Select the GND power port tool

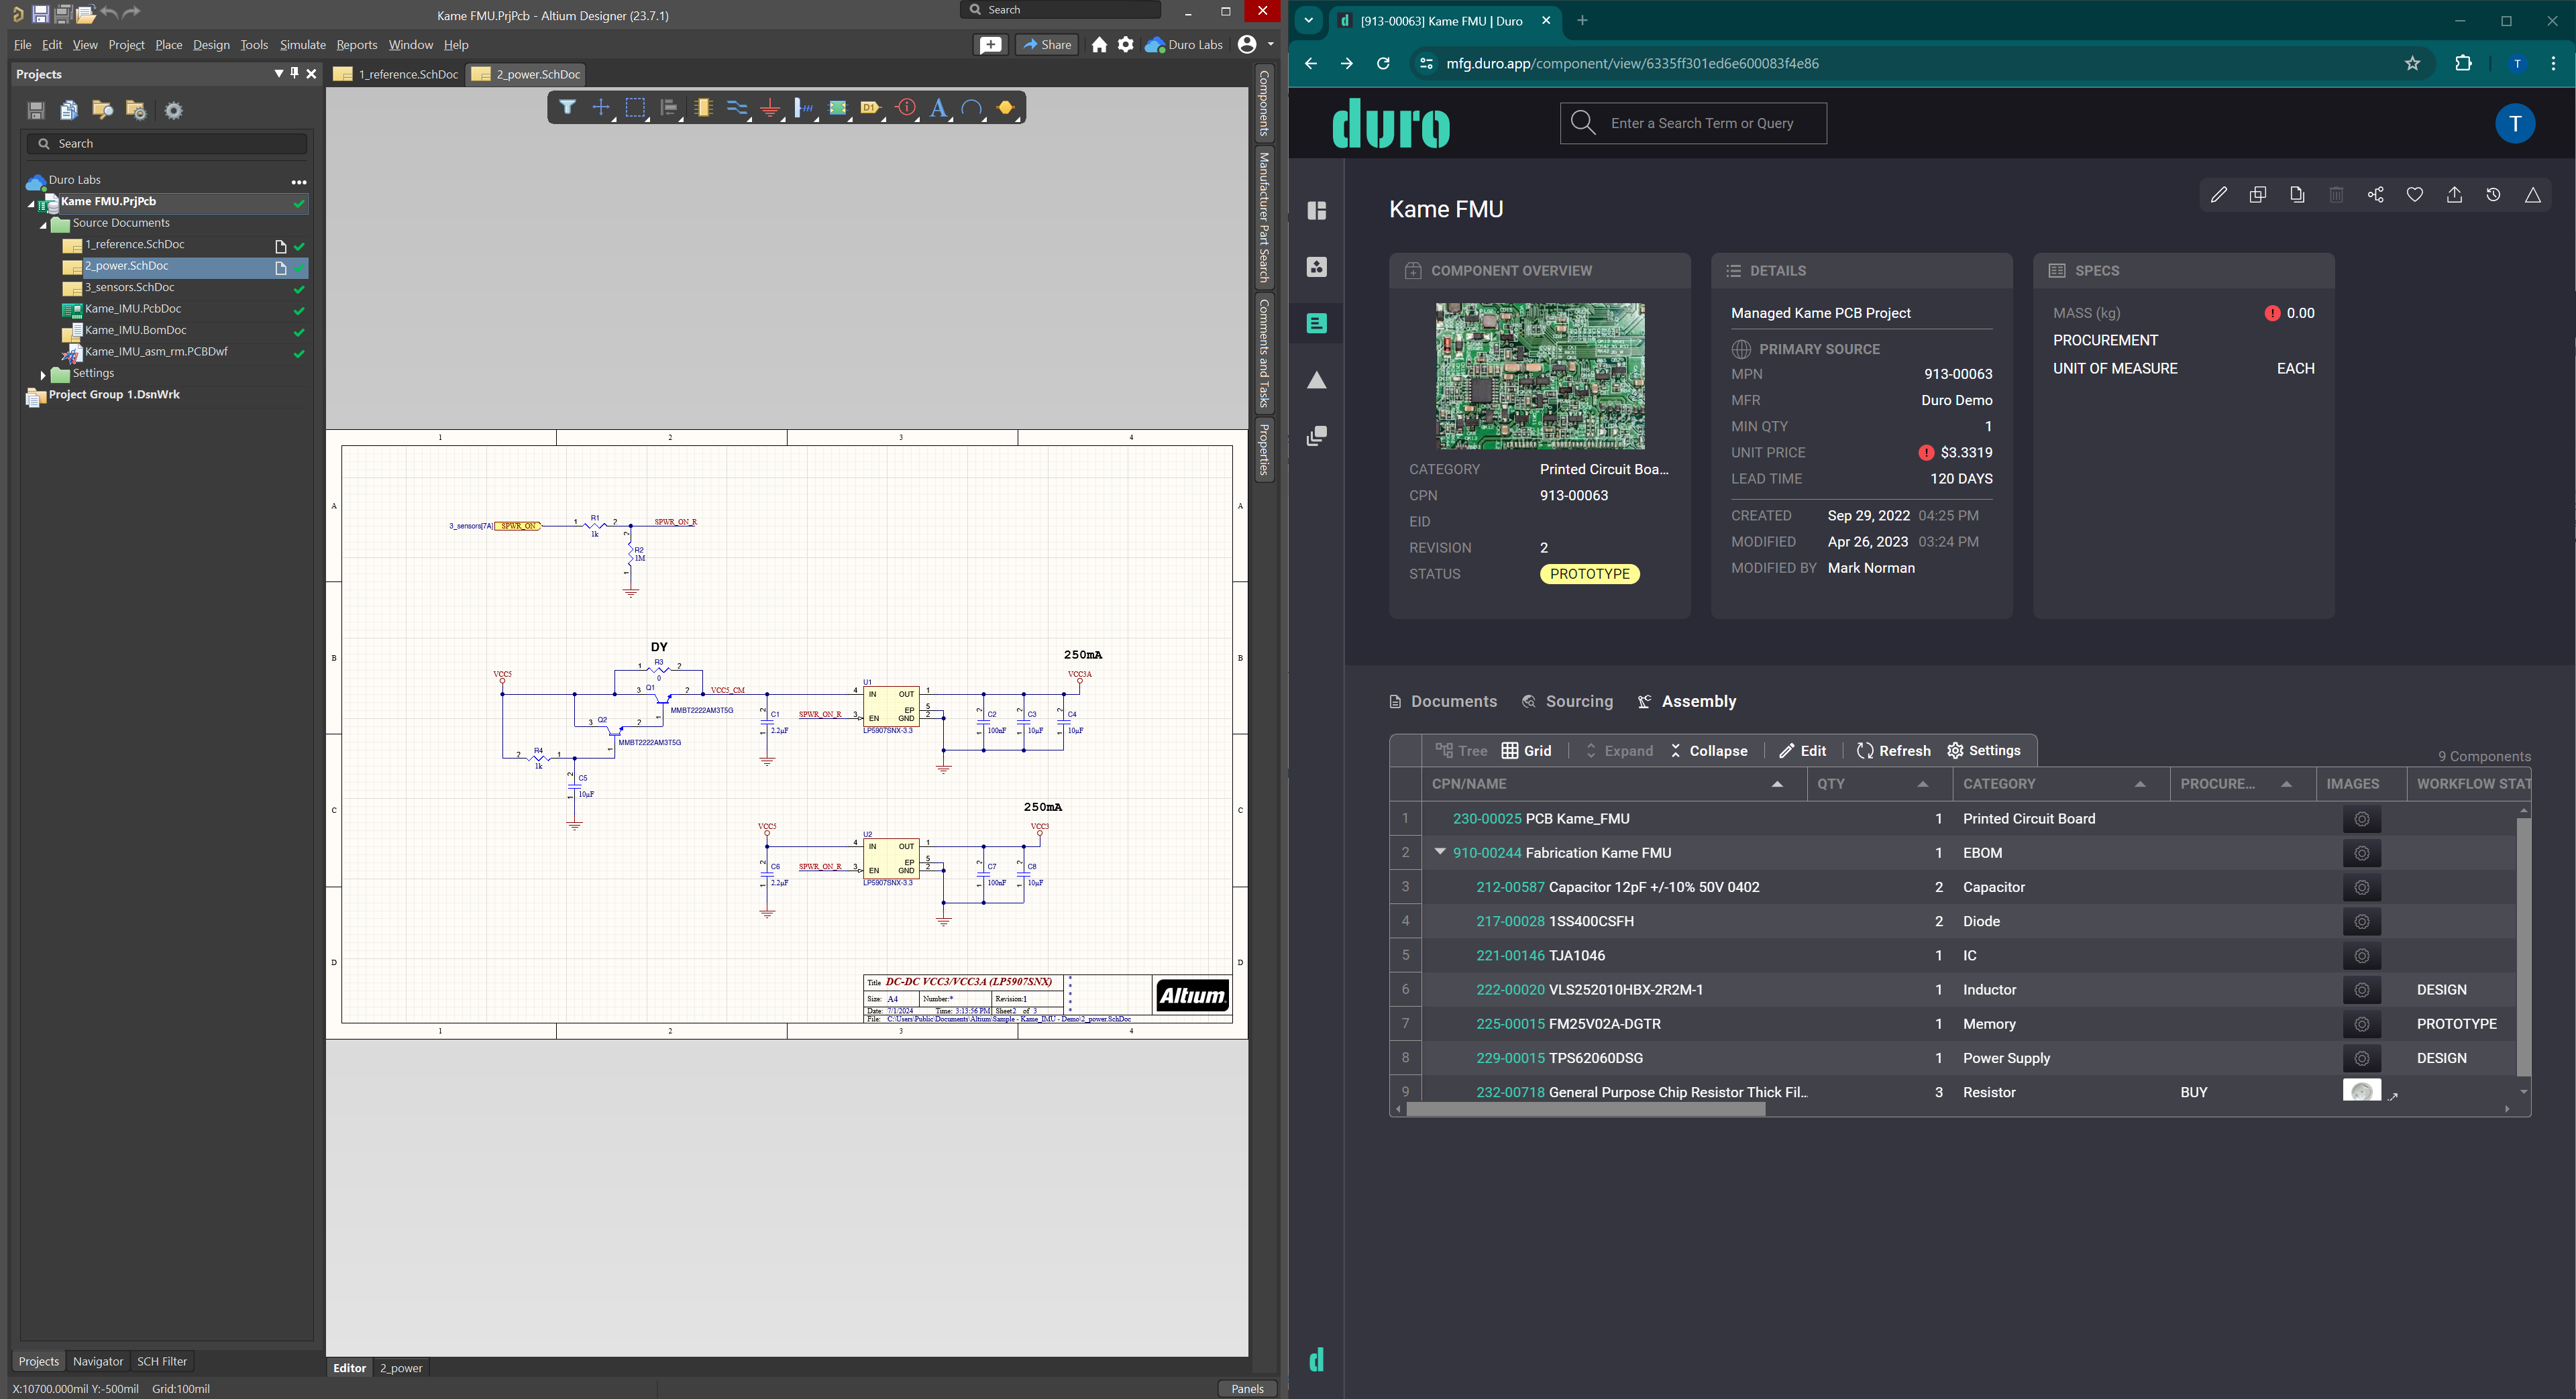[x=770, y=107]
